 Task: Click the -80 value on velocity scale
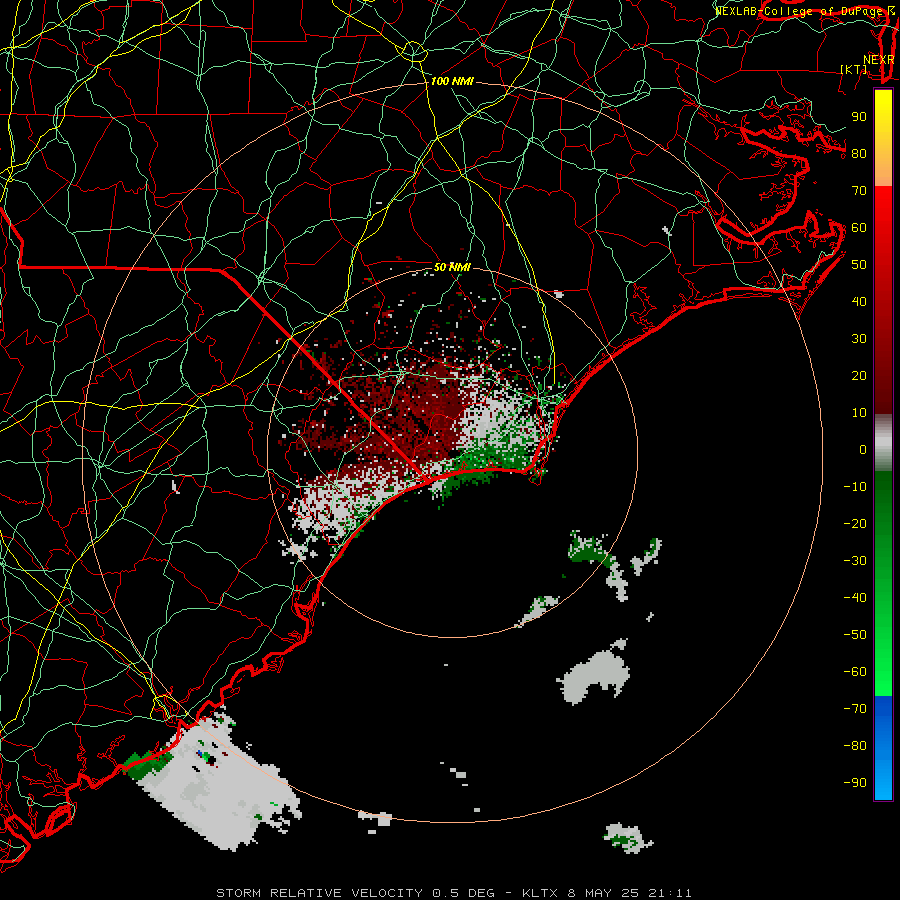855,746
